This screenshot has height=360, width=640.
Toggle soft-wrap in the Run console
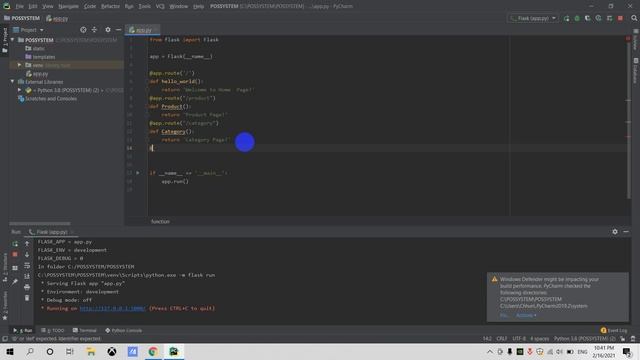(x=27, y=265)
